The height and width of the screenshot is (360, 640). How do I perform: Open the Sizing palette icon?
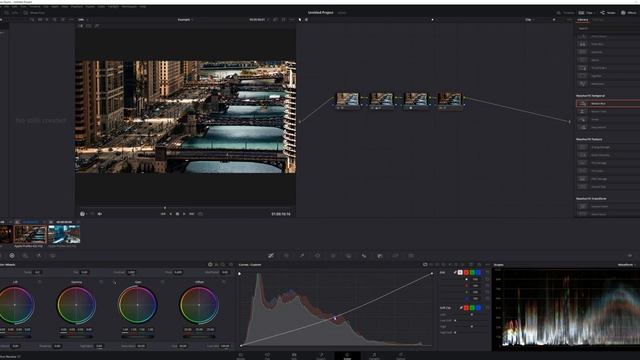pos(396,256)
